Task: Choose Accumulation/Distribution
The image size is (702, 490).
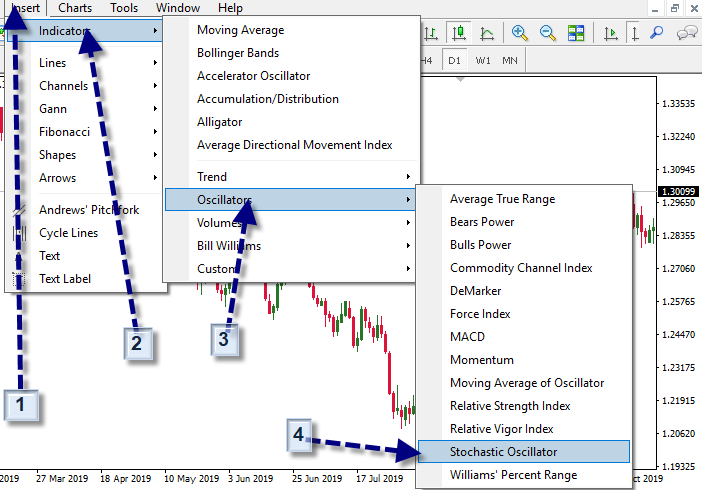Action: tap(290, 99)
